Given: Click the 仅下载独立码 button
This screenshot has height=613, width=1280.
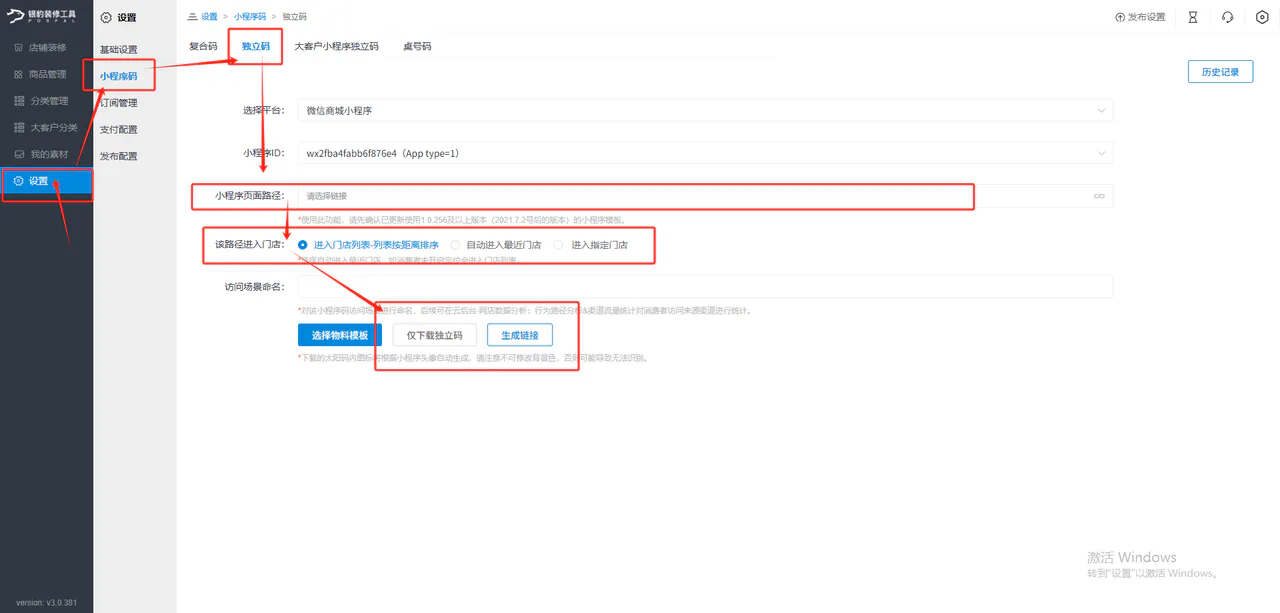Looking at the screenshot, I should click(x=435, y=335).
